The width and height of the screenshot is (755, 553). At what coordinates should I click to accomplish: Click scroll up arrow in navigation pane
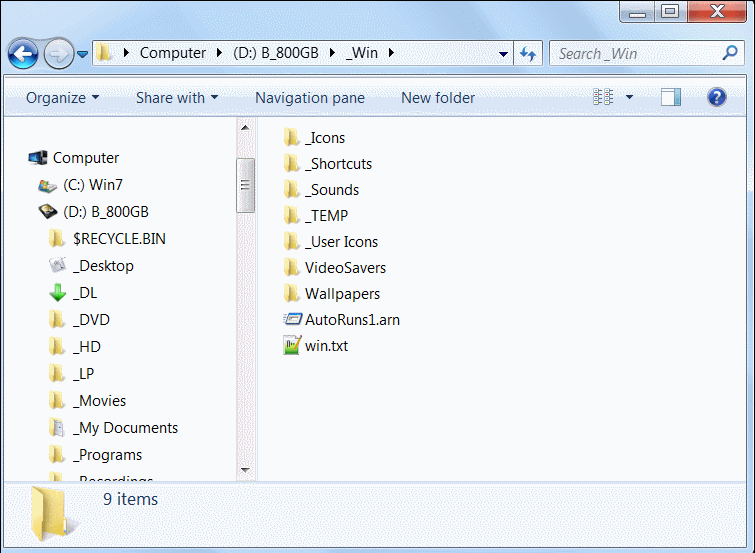pyautogui.click(x=245, y=128)
